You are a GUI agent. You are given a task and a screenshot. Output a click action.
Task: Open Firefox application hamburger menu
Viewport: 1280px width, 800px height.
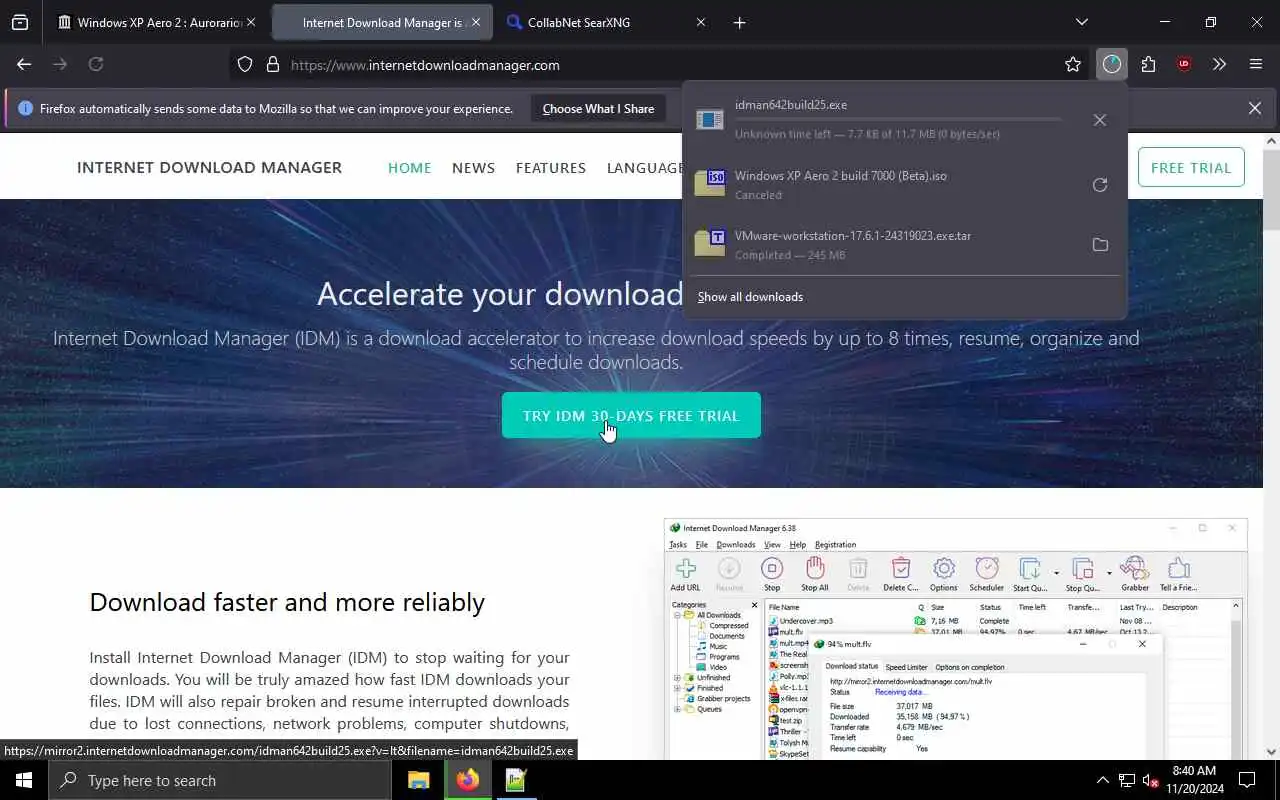1256,64
